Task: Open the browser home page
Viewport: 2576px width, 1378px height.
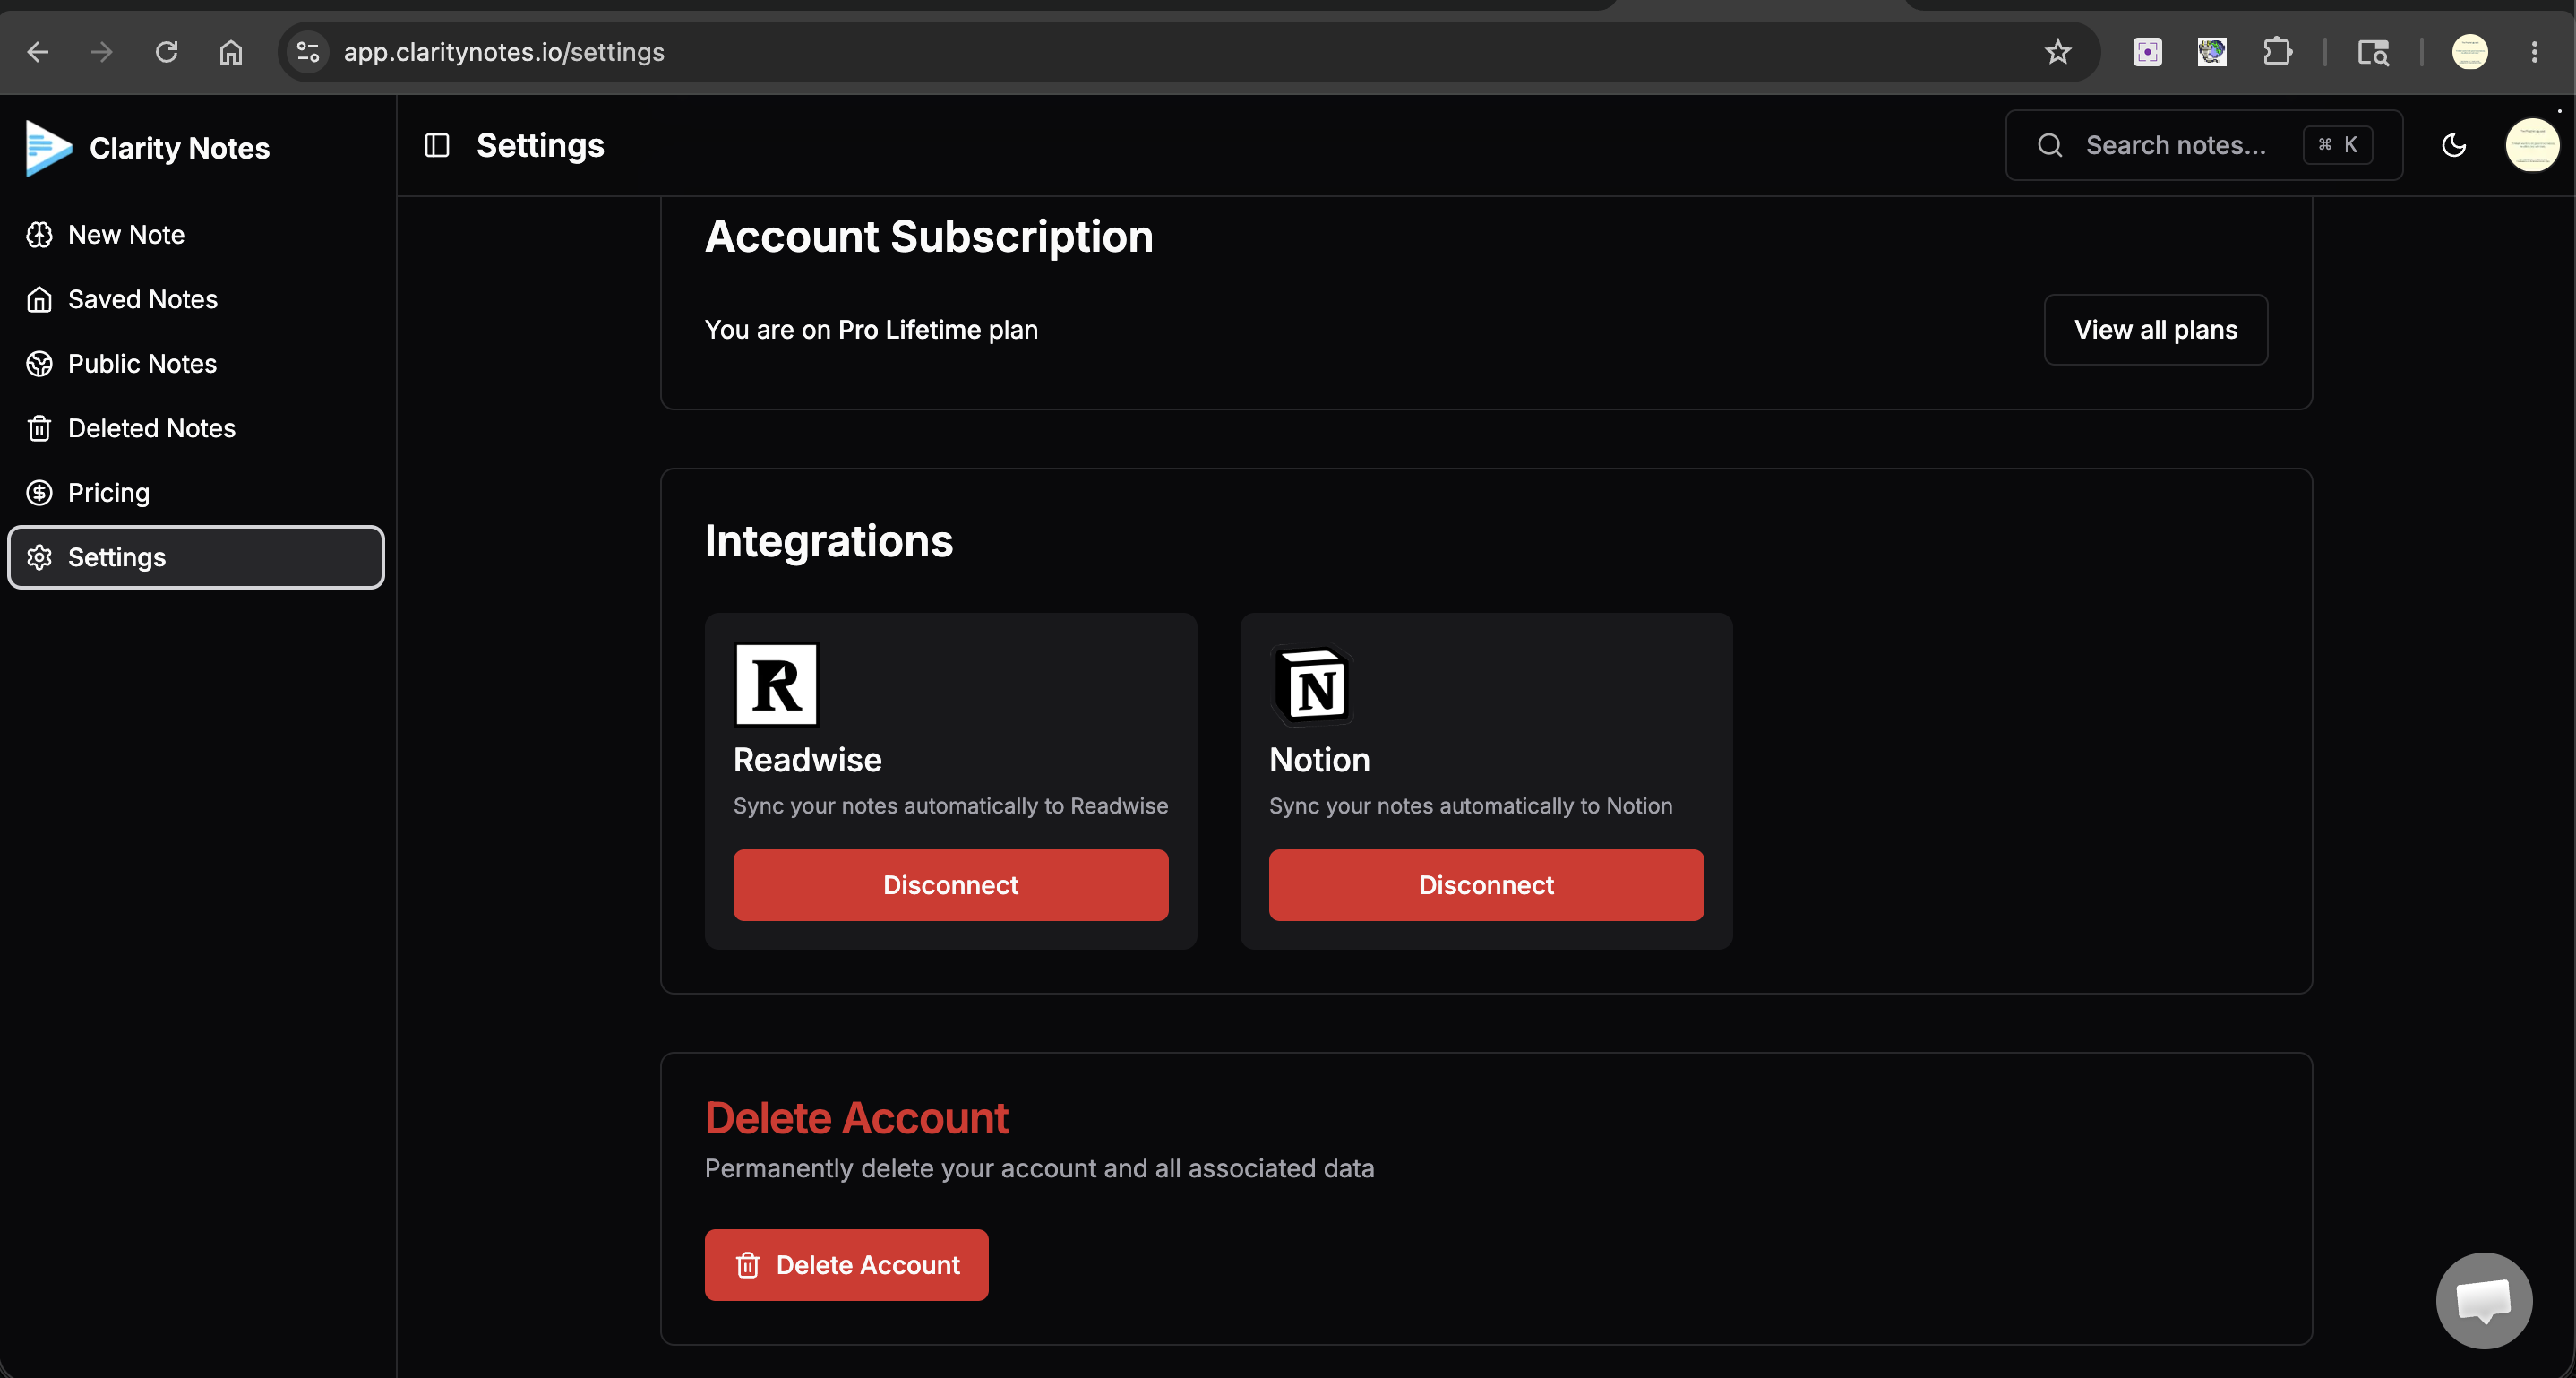Action: [231, 52]
